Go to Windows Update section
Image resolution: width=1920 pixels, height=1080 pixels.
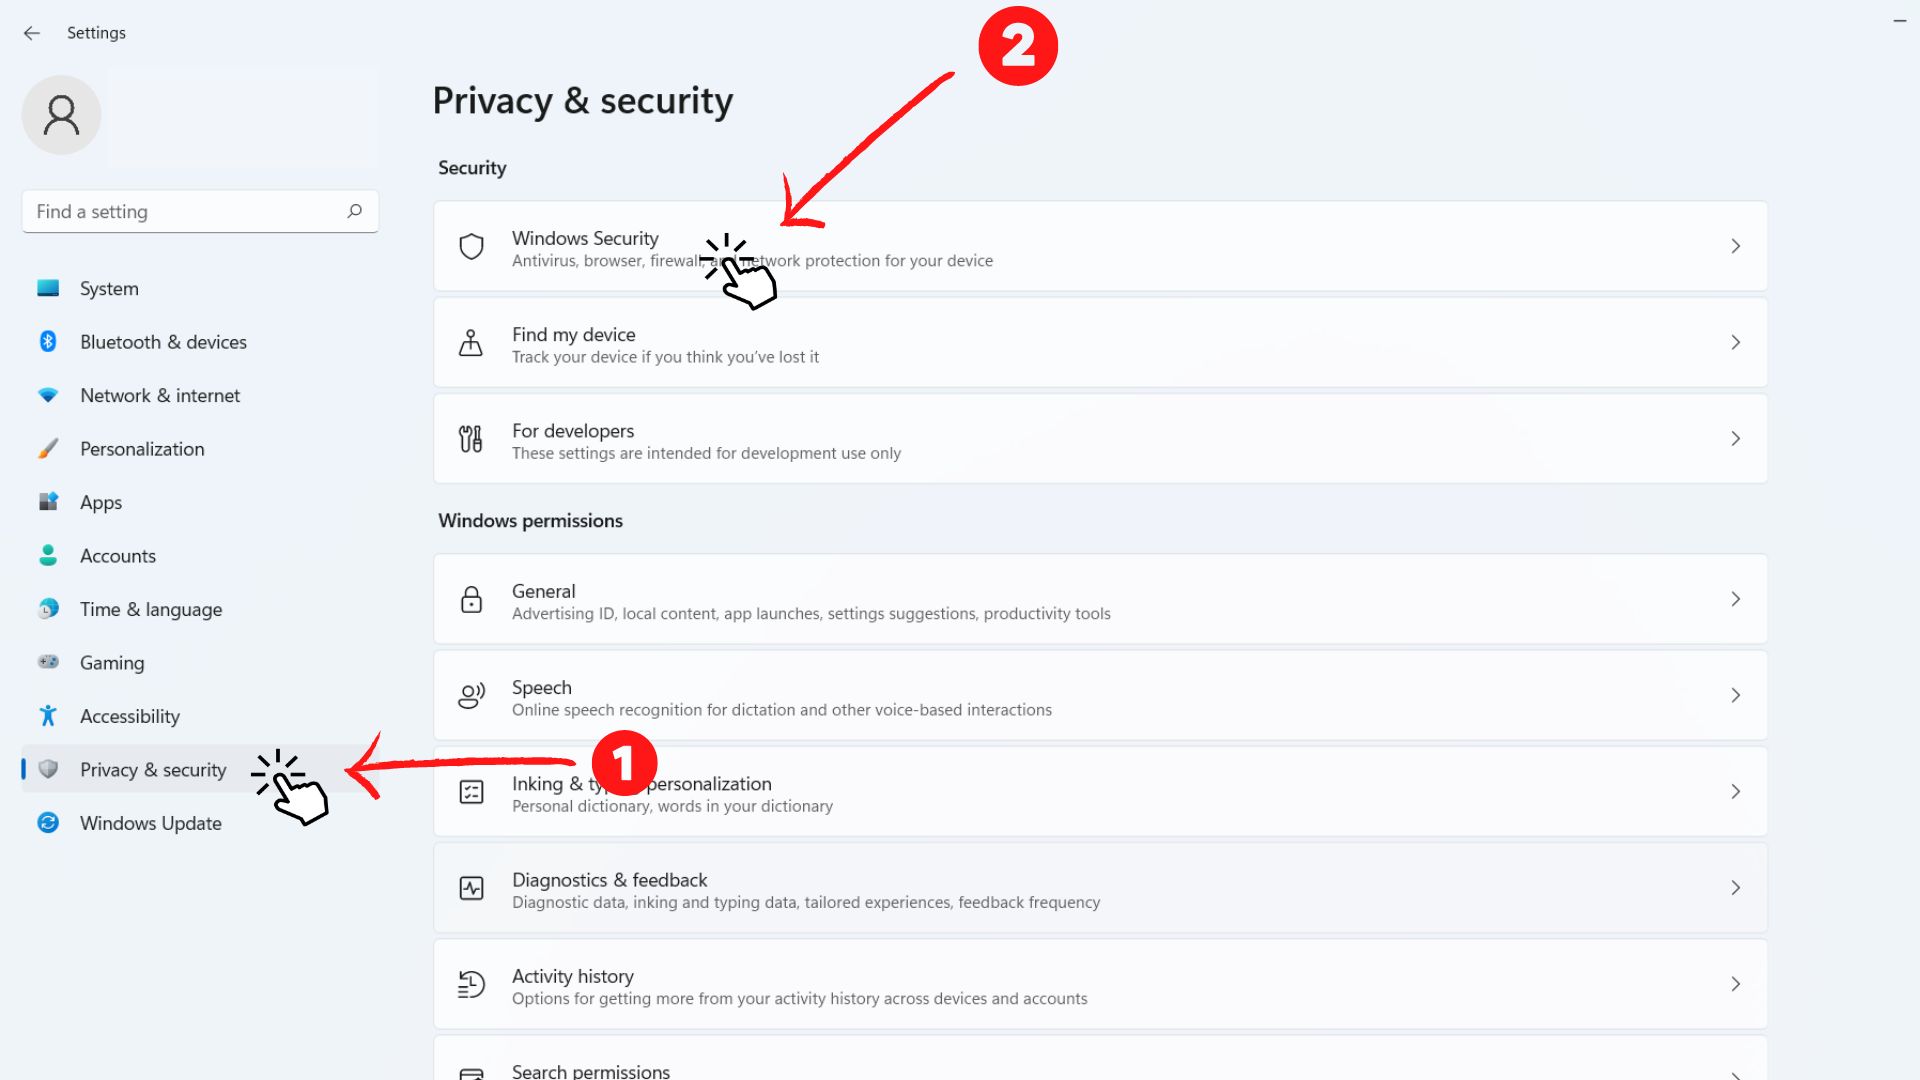(150, 823)
